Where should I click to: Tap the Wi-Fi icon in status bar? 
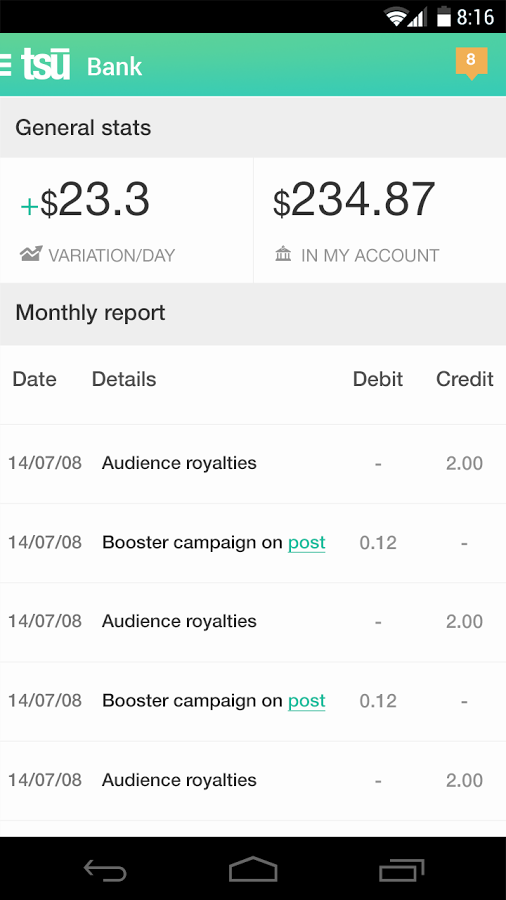396,17
